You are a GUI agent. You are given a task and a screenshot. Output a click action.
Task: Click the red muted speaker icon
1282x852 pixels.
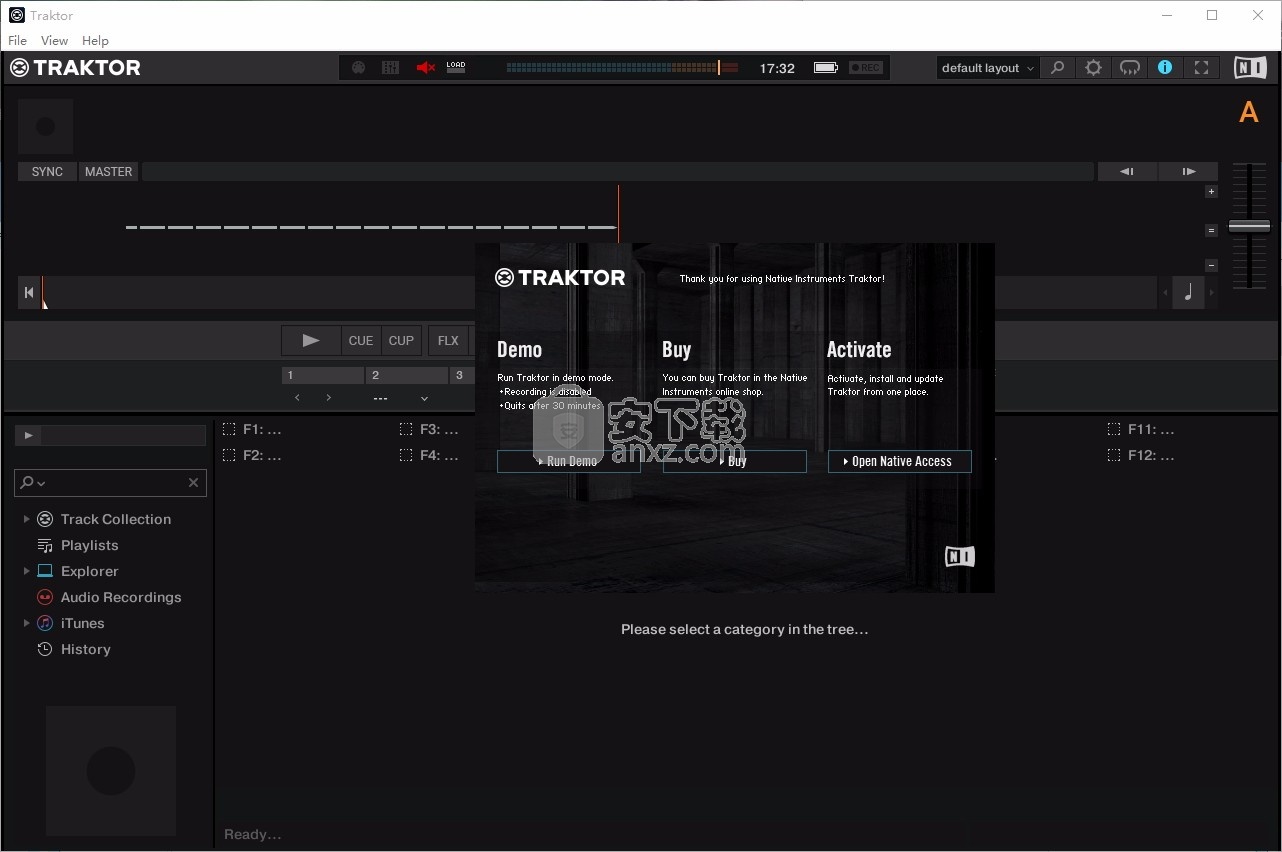(426, 68)
